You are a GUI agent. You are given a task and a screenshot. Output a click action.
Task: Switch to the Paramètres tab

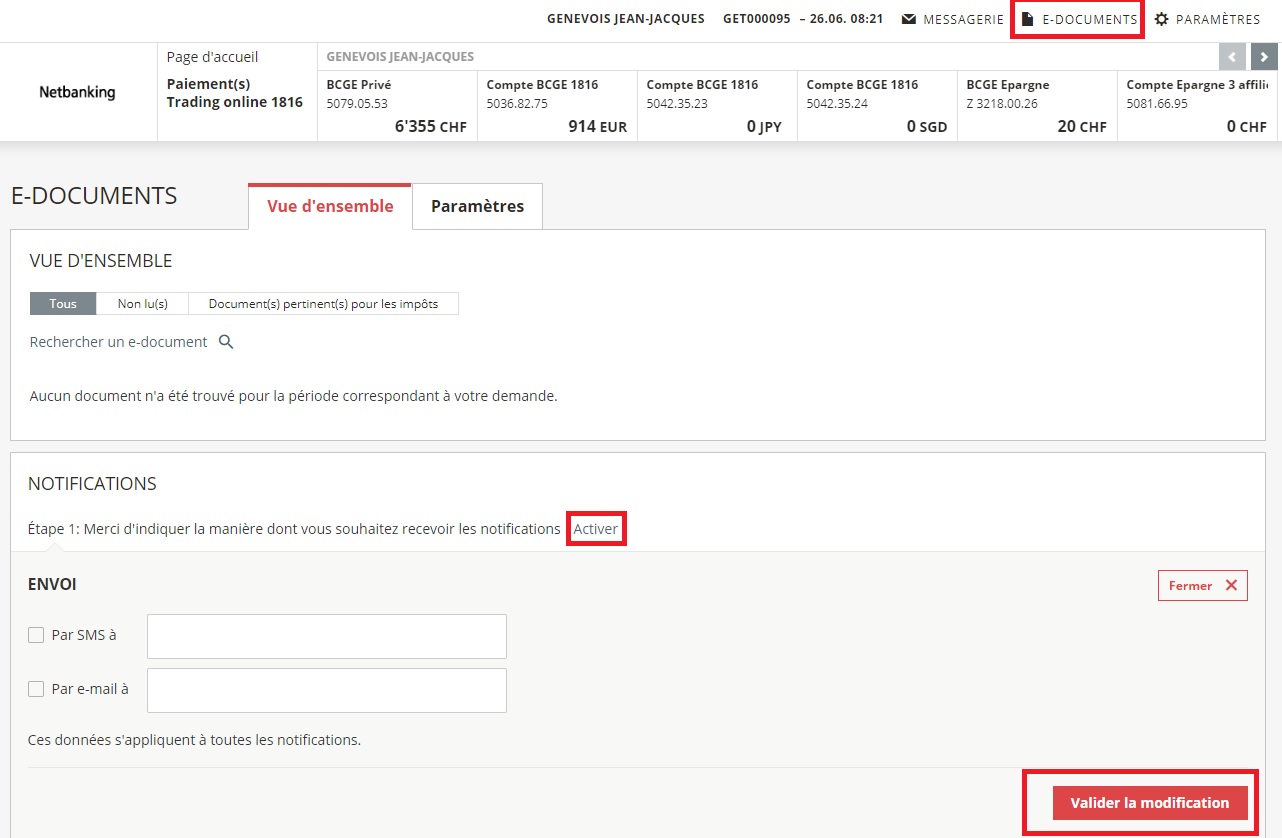tap(477, 206)
